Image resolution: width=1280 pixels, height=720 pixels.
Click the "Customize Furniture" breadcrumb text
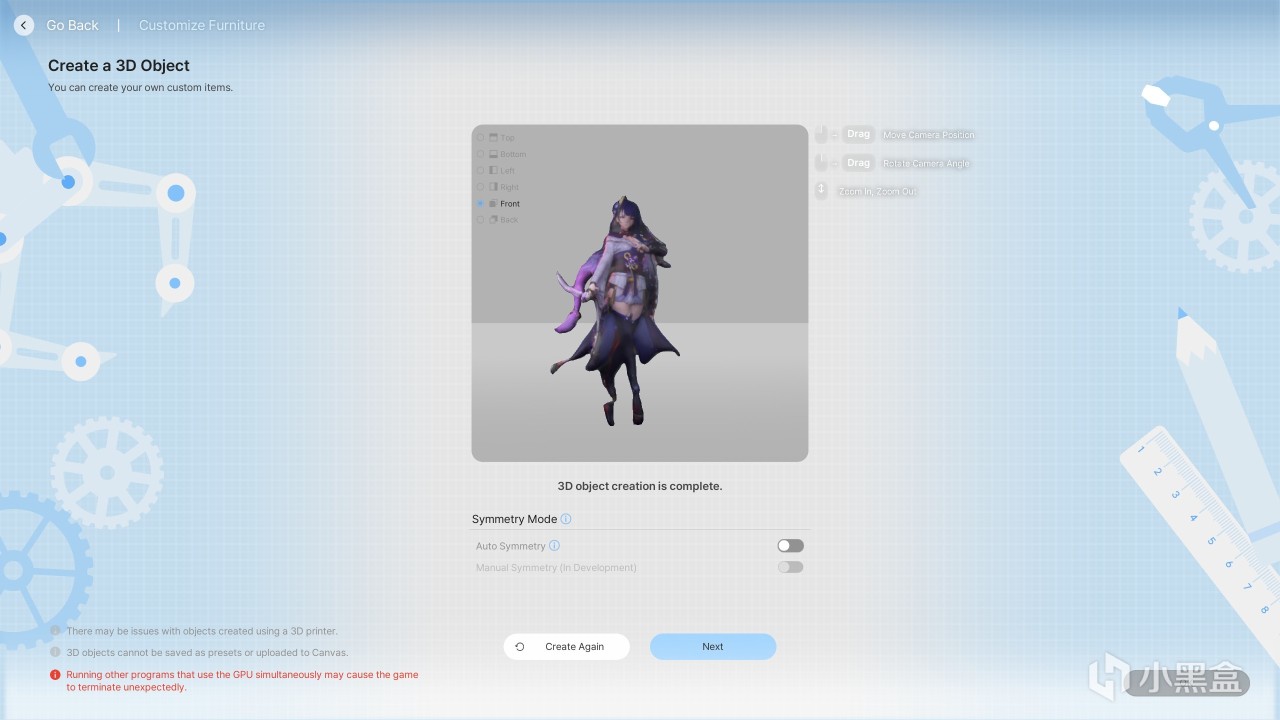pyautogui.click(x=202, y=25)
